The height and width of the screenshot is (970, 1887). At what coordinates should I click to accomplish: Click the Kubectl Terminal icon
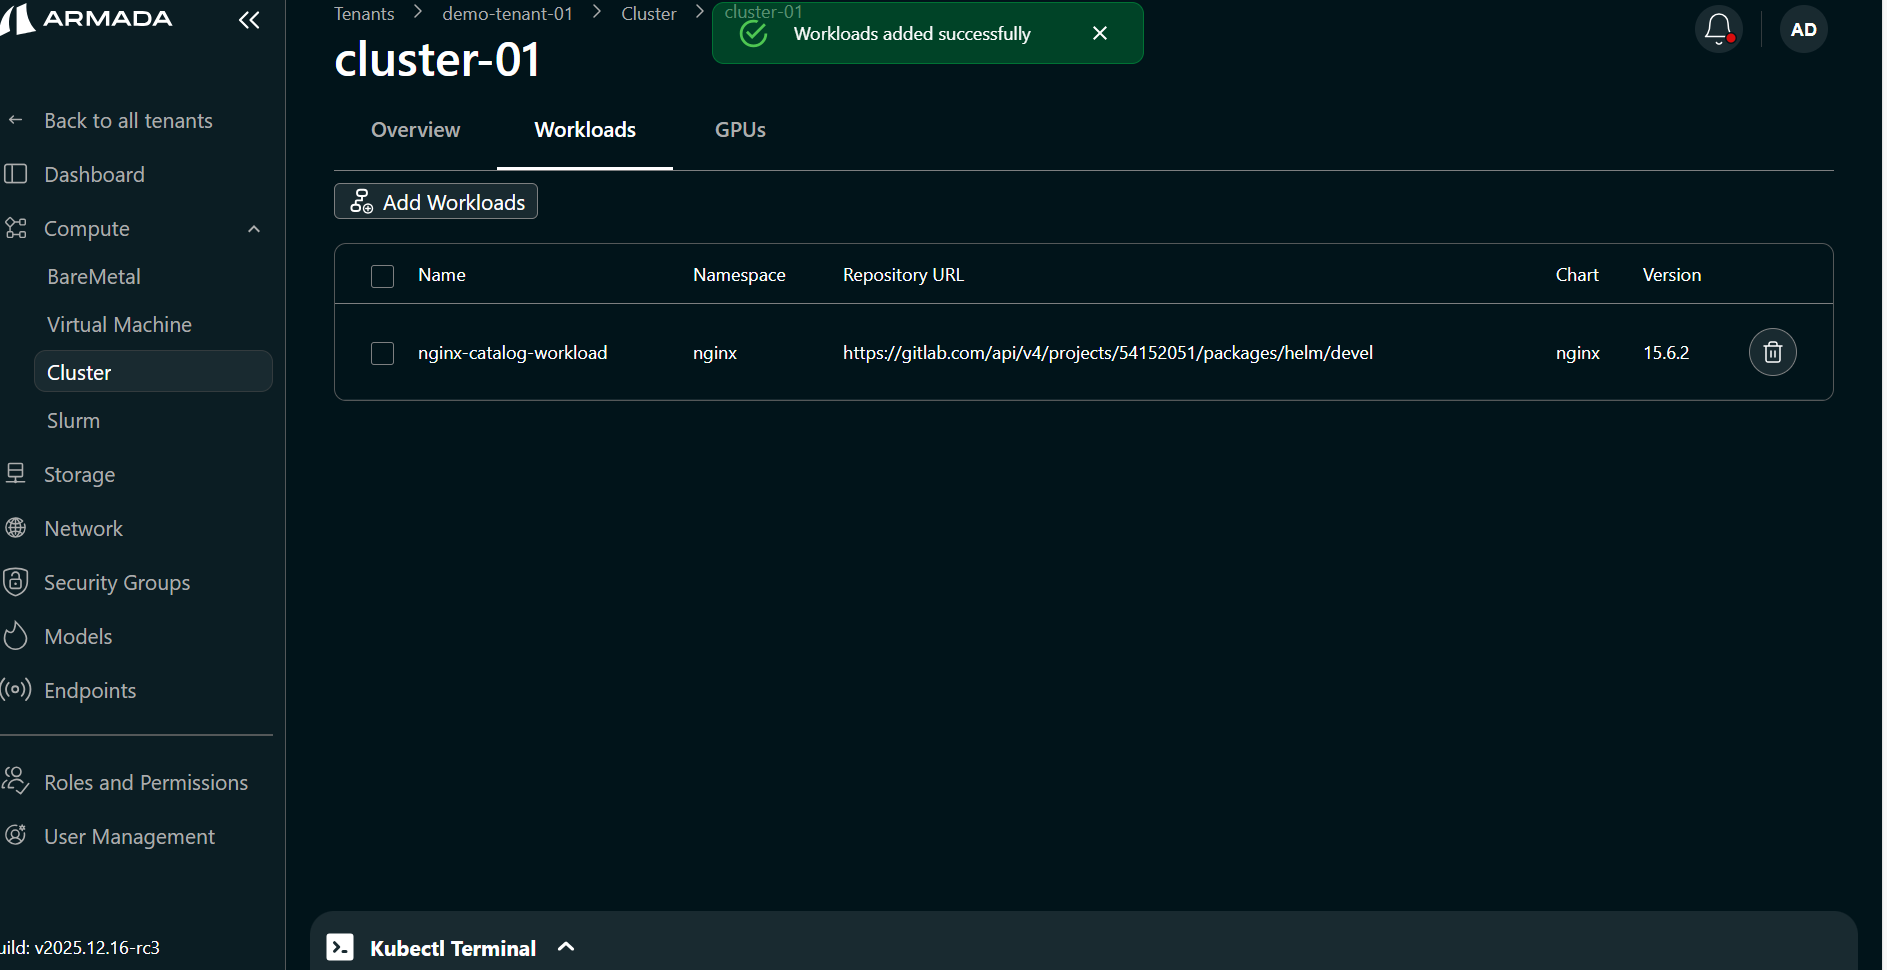tap(341, 946)
